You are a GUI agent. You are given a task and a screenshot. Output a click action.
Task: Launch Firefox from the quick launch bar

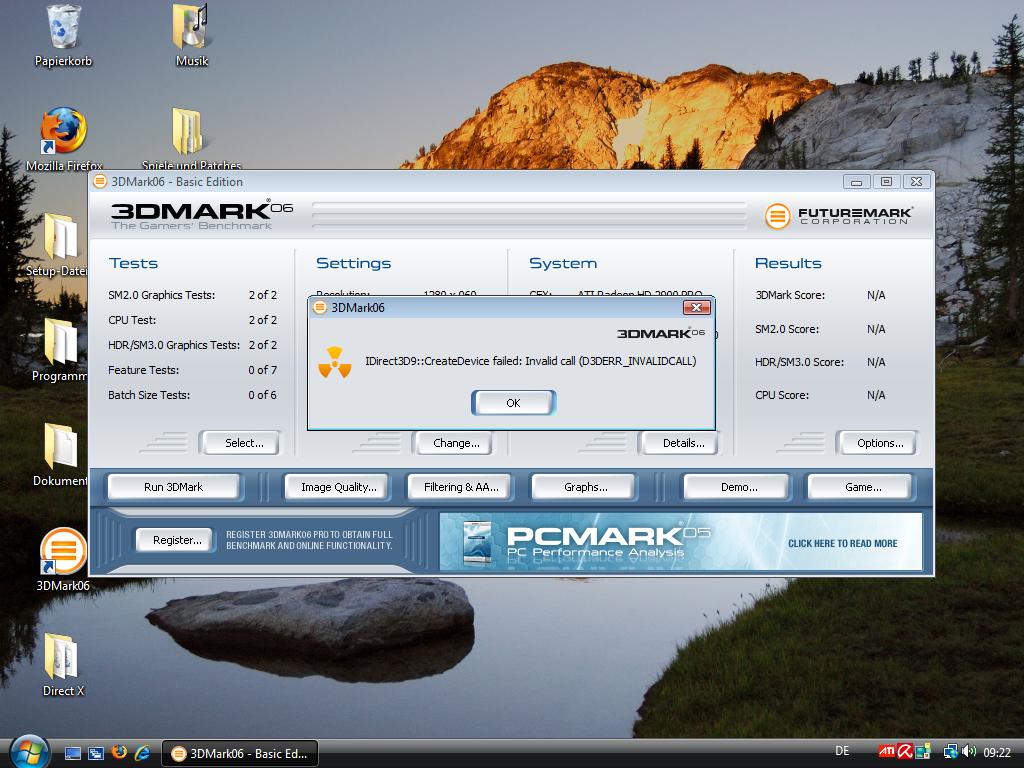119,753
